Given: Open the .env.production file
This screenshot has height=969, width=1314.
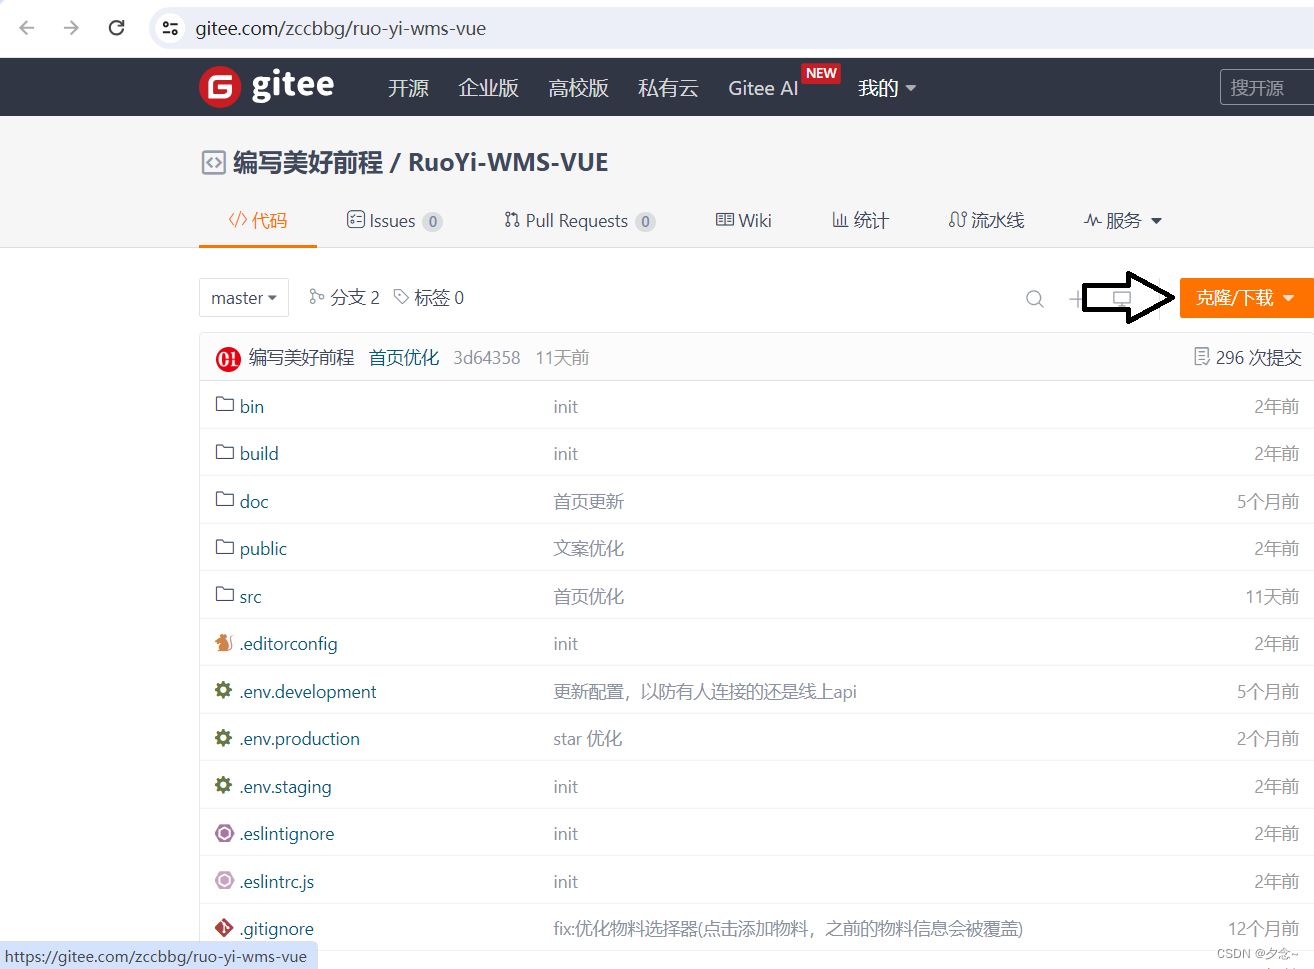Looking at the screenshot, I should (x=300, y=738).
